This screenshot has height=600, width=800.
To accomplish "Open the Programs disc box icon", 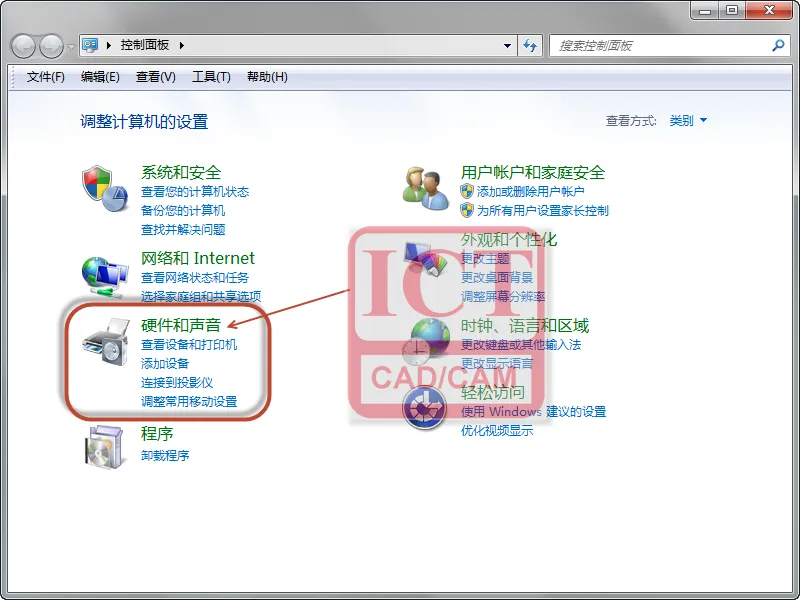I will point(104,447).
